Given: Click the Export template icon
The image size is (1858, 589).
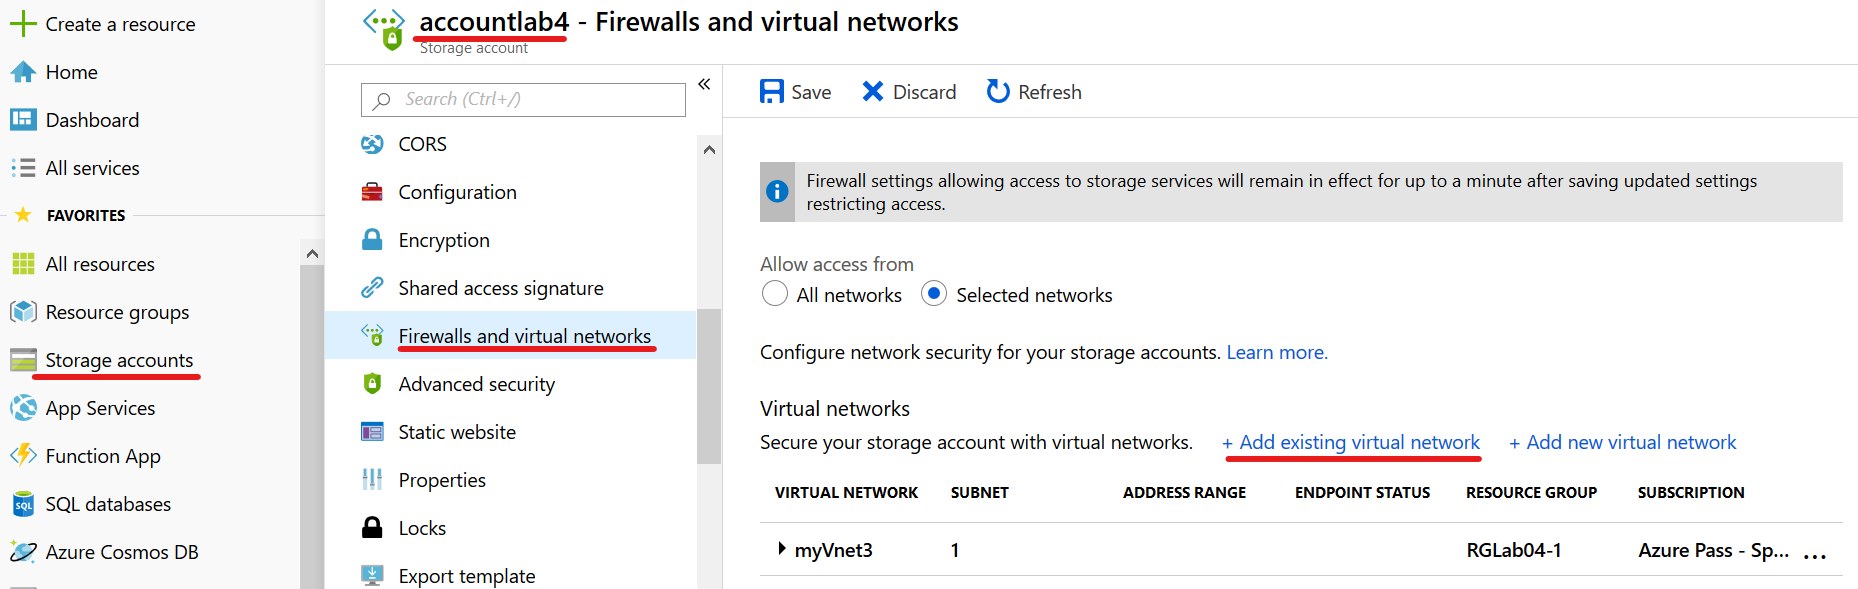Looking at the screenshot, I should click(372, 576).
